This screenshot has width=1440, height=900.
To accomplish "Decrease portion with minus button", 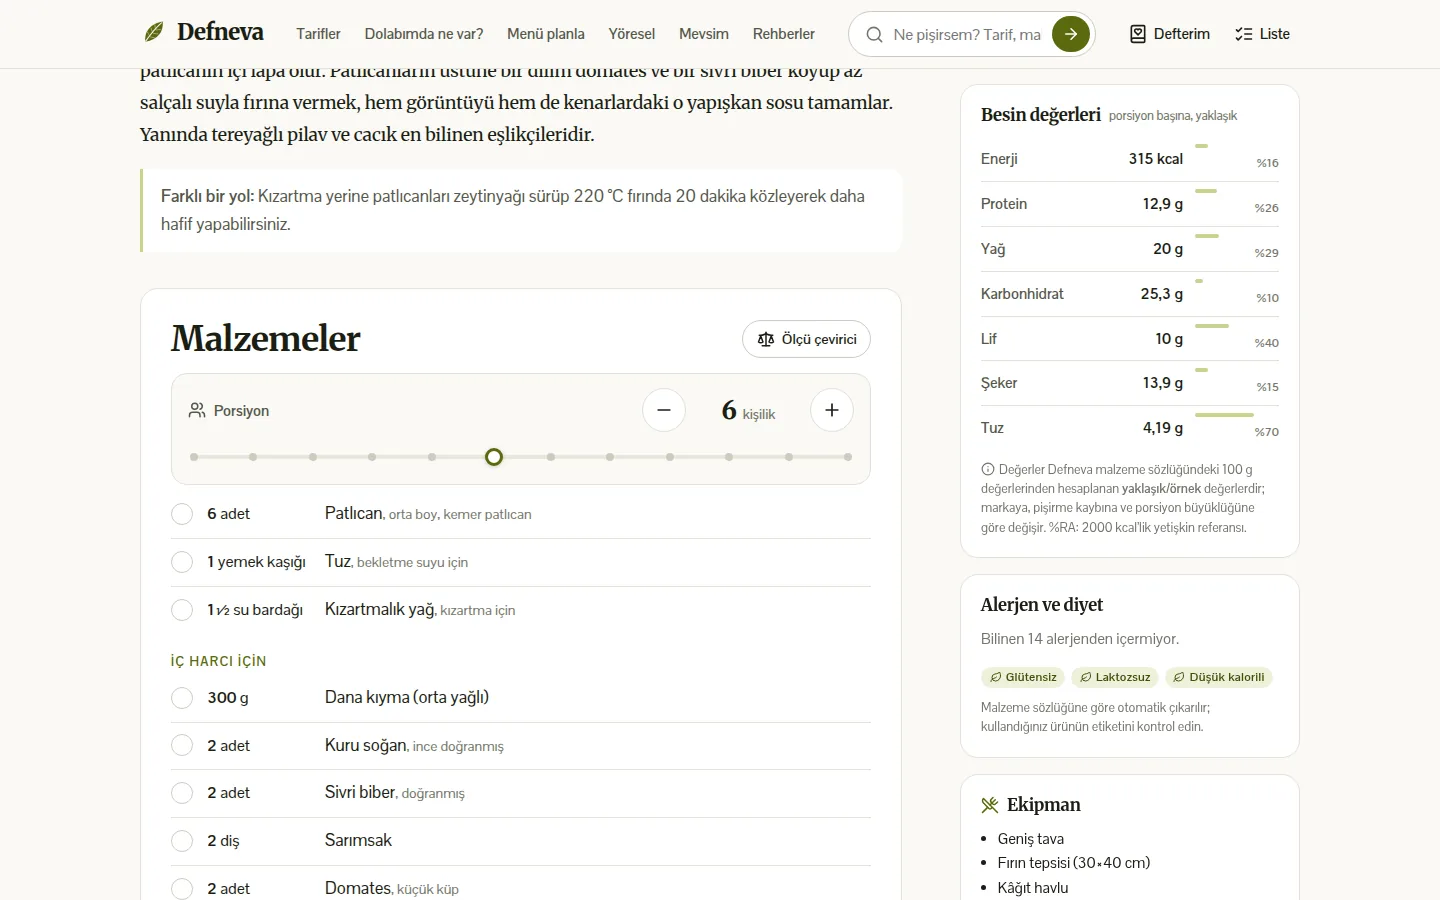I will 664,410.
